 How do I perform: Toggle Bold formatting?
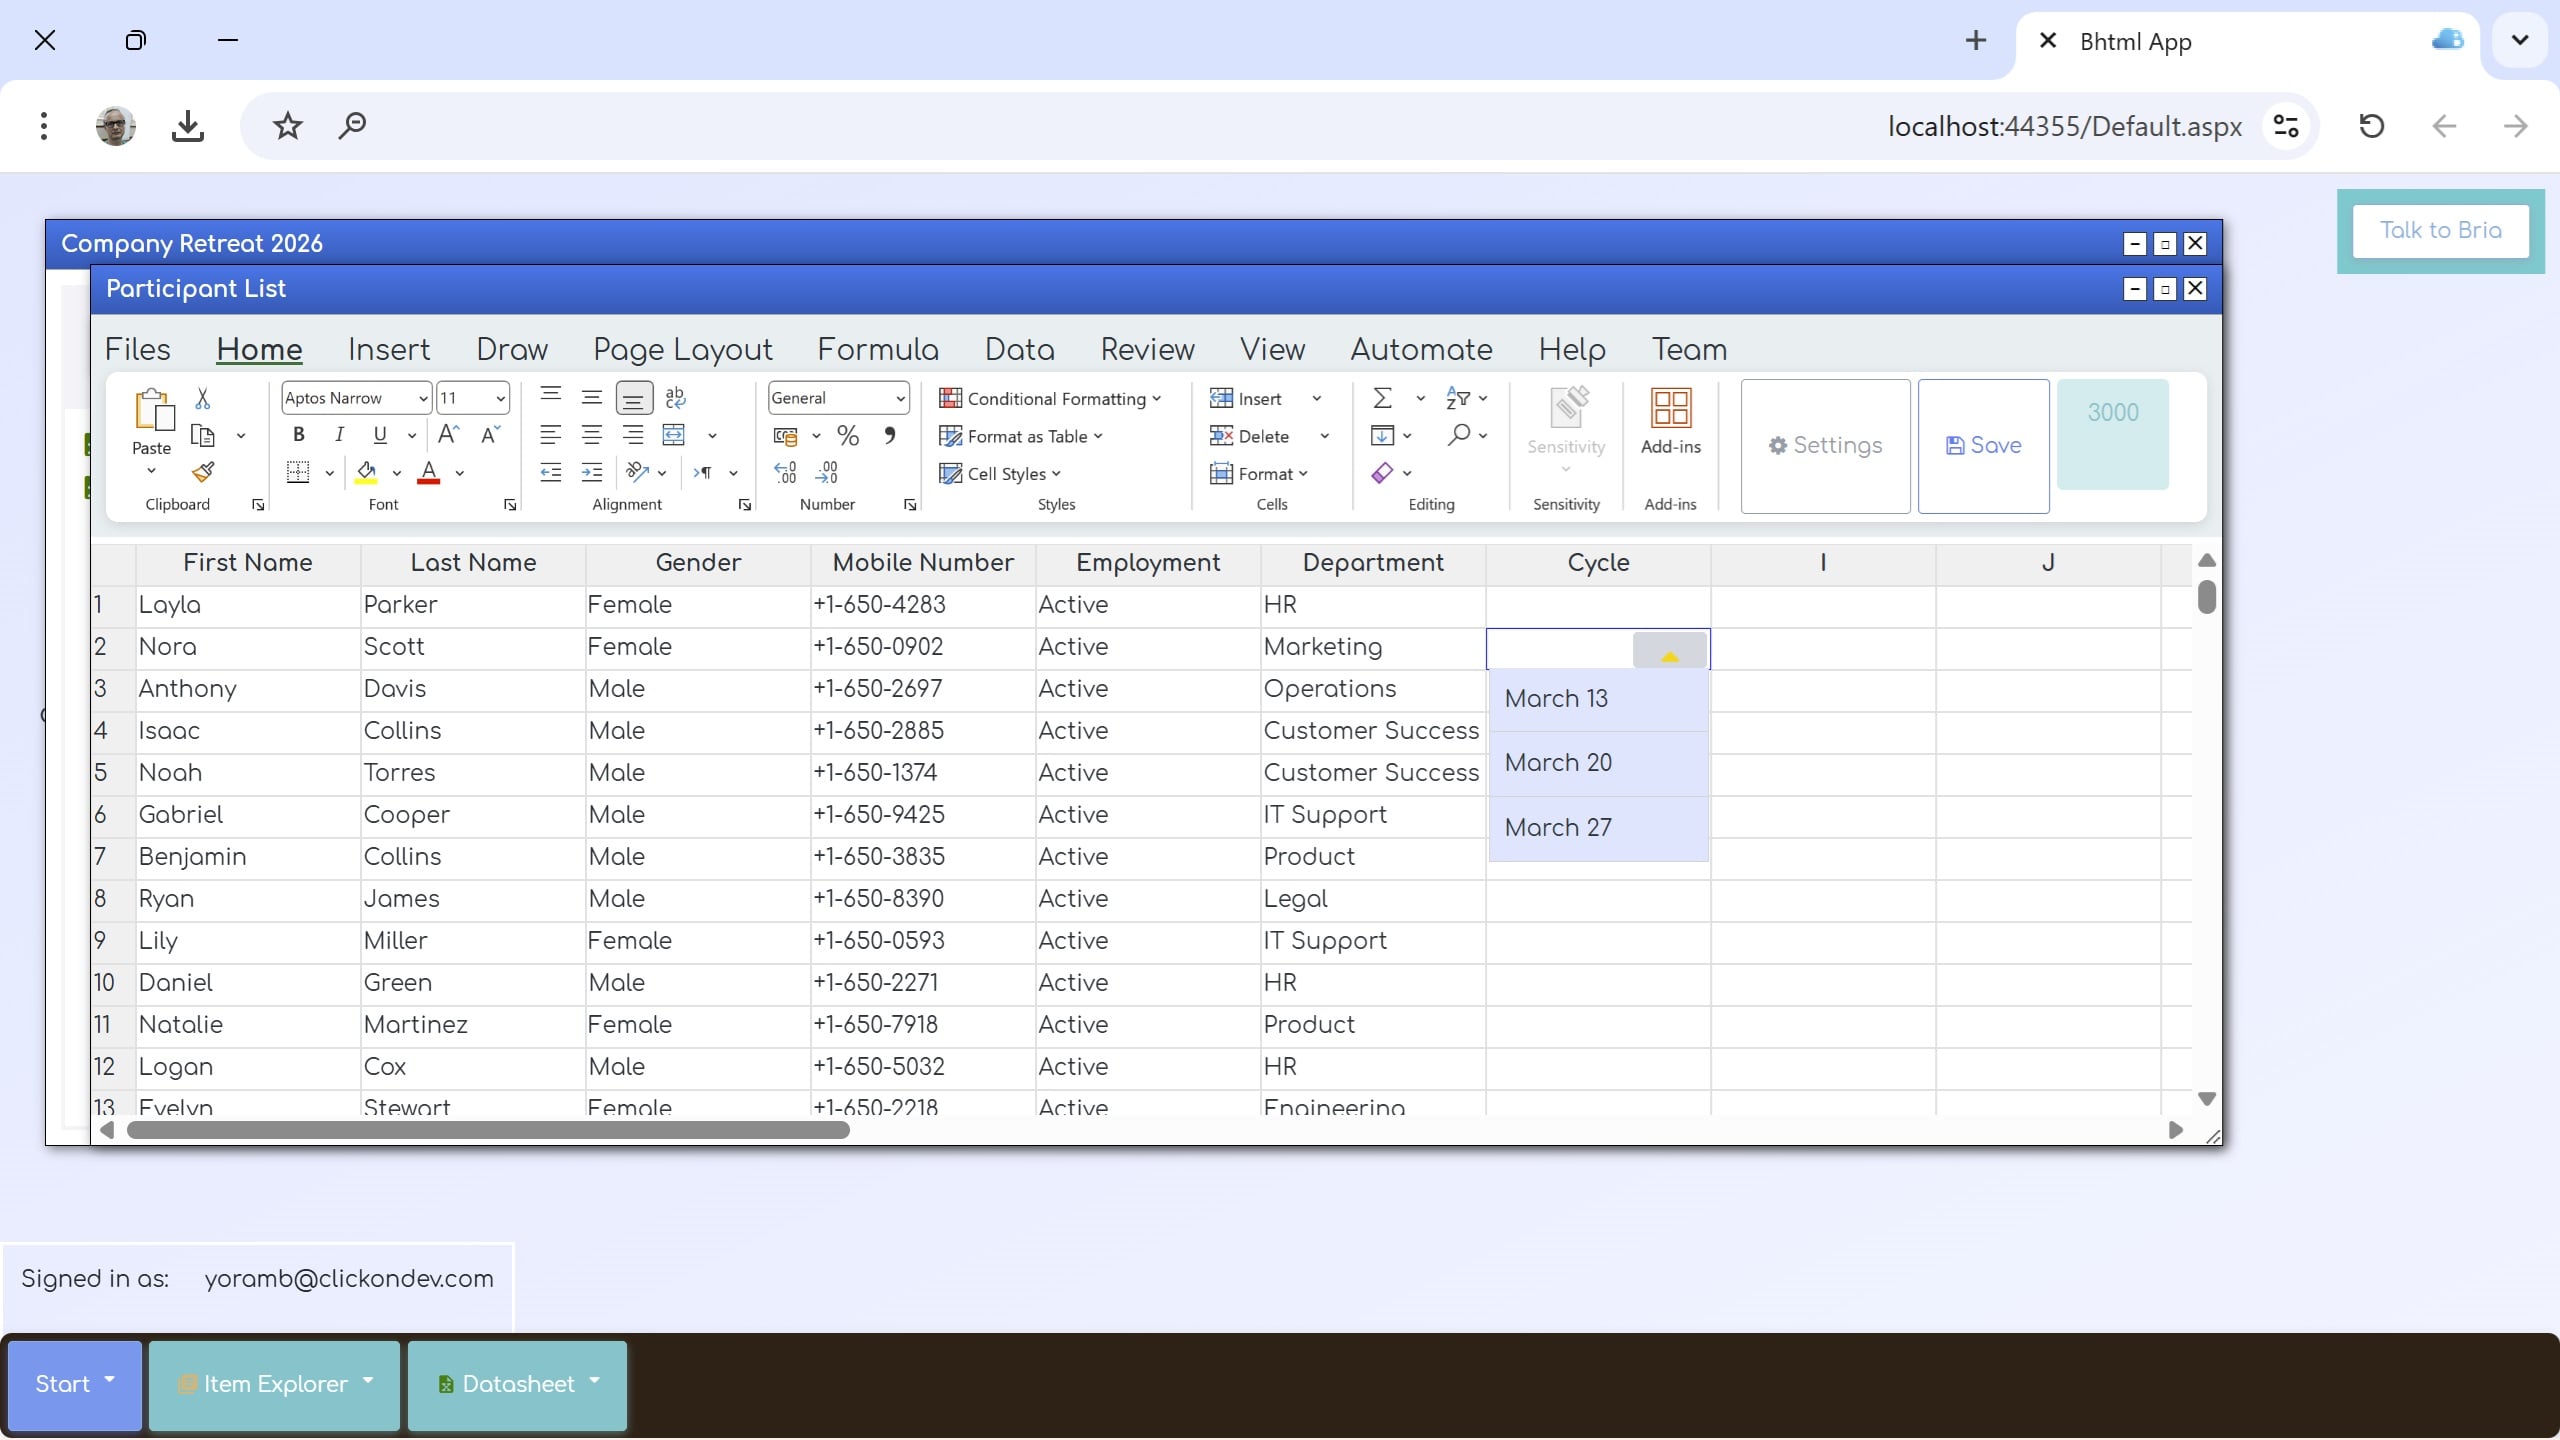pyautogui.click(x=298, y=435)
